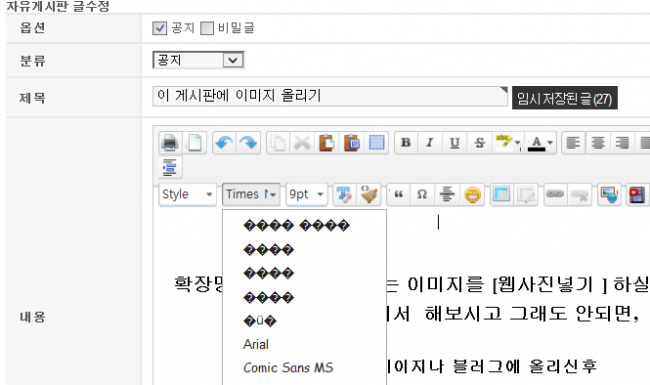Choose Comic Sans MS font
The height and width of the screenshot is (385, 650).
288,368
